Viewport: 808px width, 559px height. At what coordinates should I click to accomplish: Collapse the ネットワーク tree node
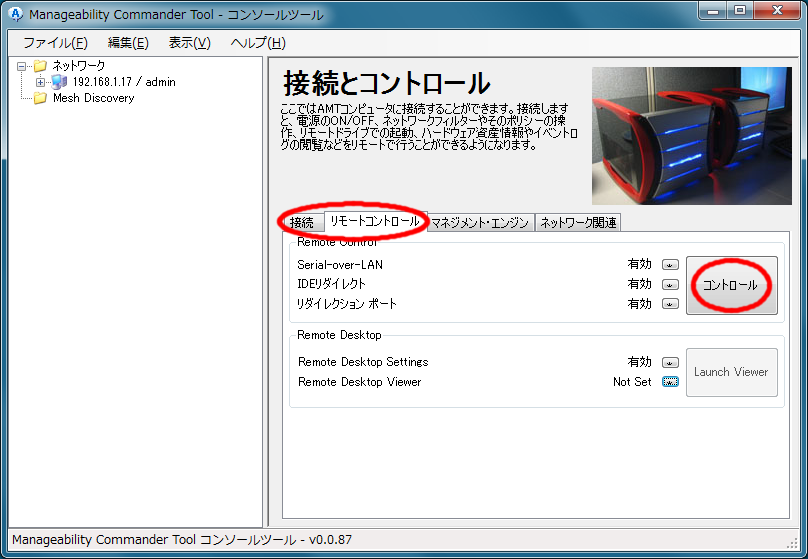(x=21, y=66)
